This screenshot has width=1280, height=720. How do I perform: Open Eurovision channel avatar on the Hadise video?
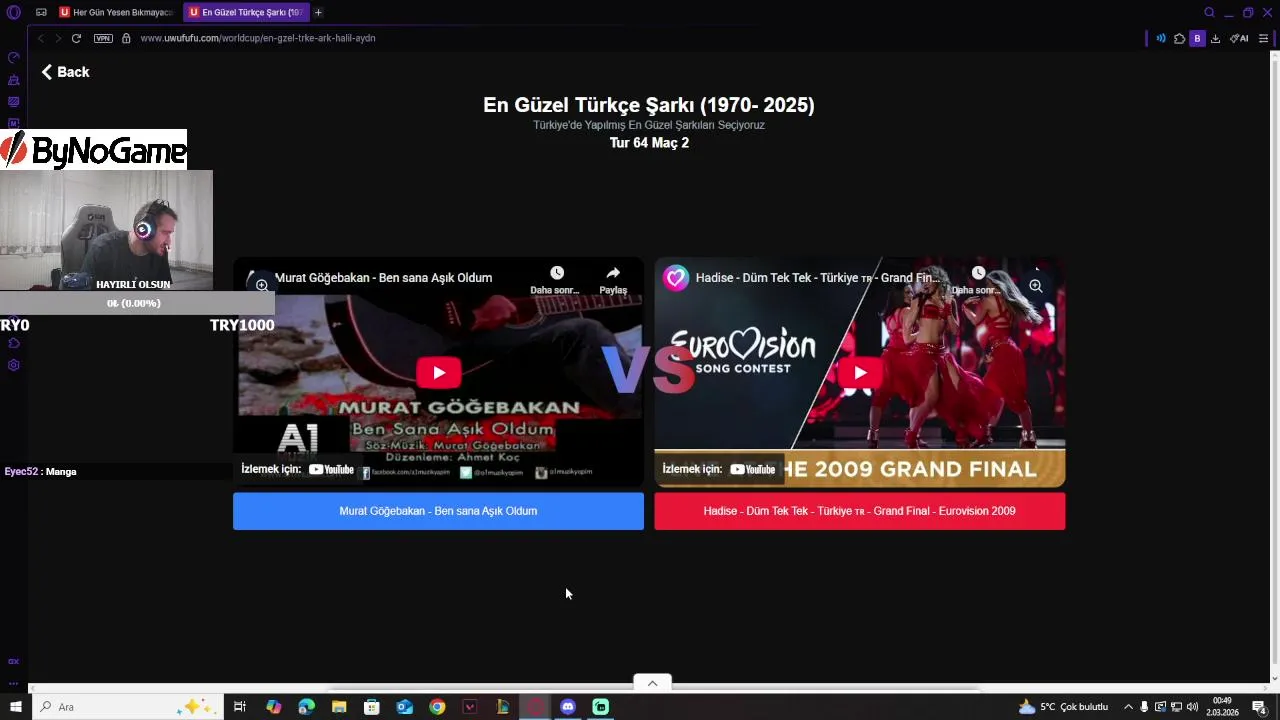[676, 278]
